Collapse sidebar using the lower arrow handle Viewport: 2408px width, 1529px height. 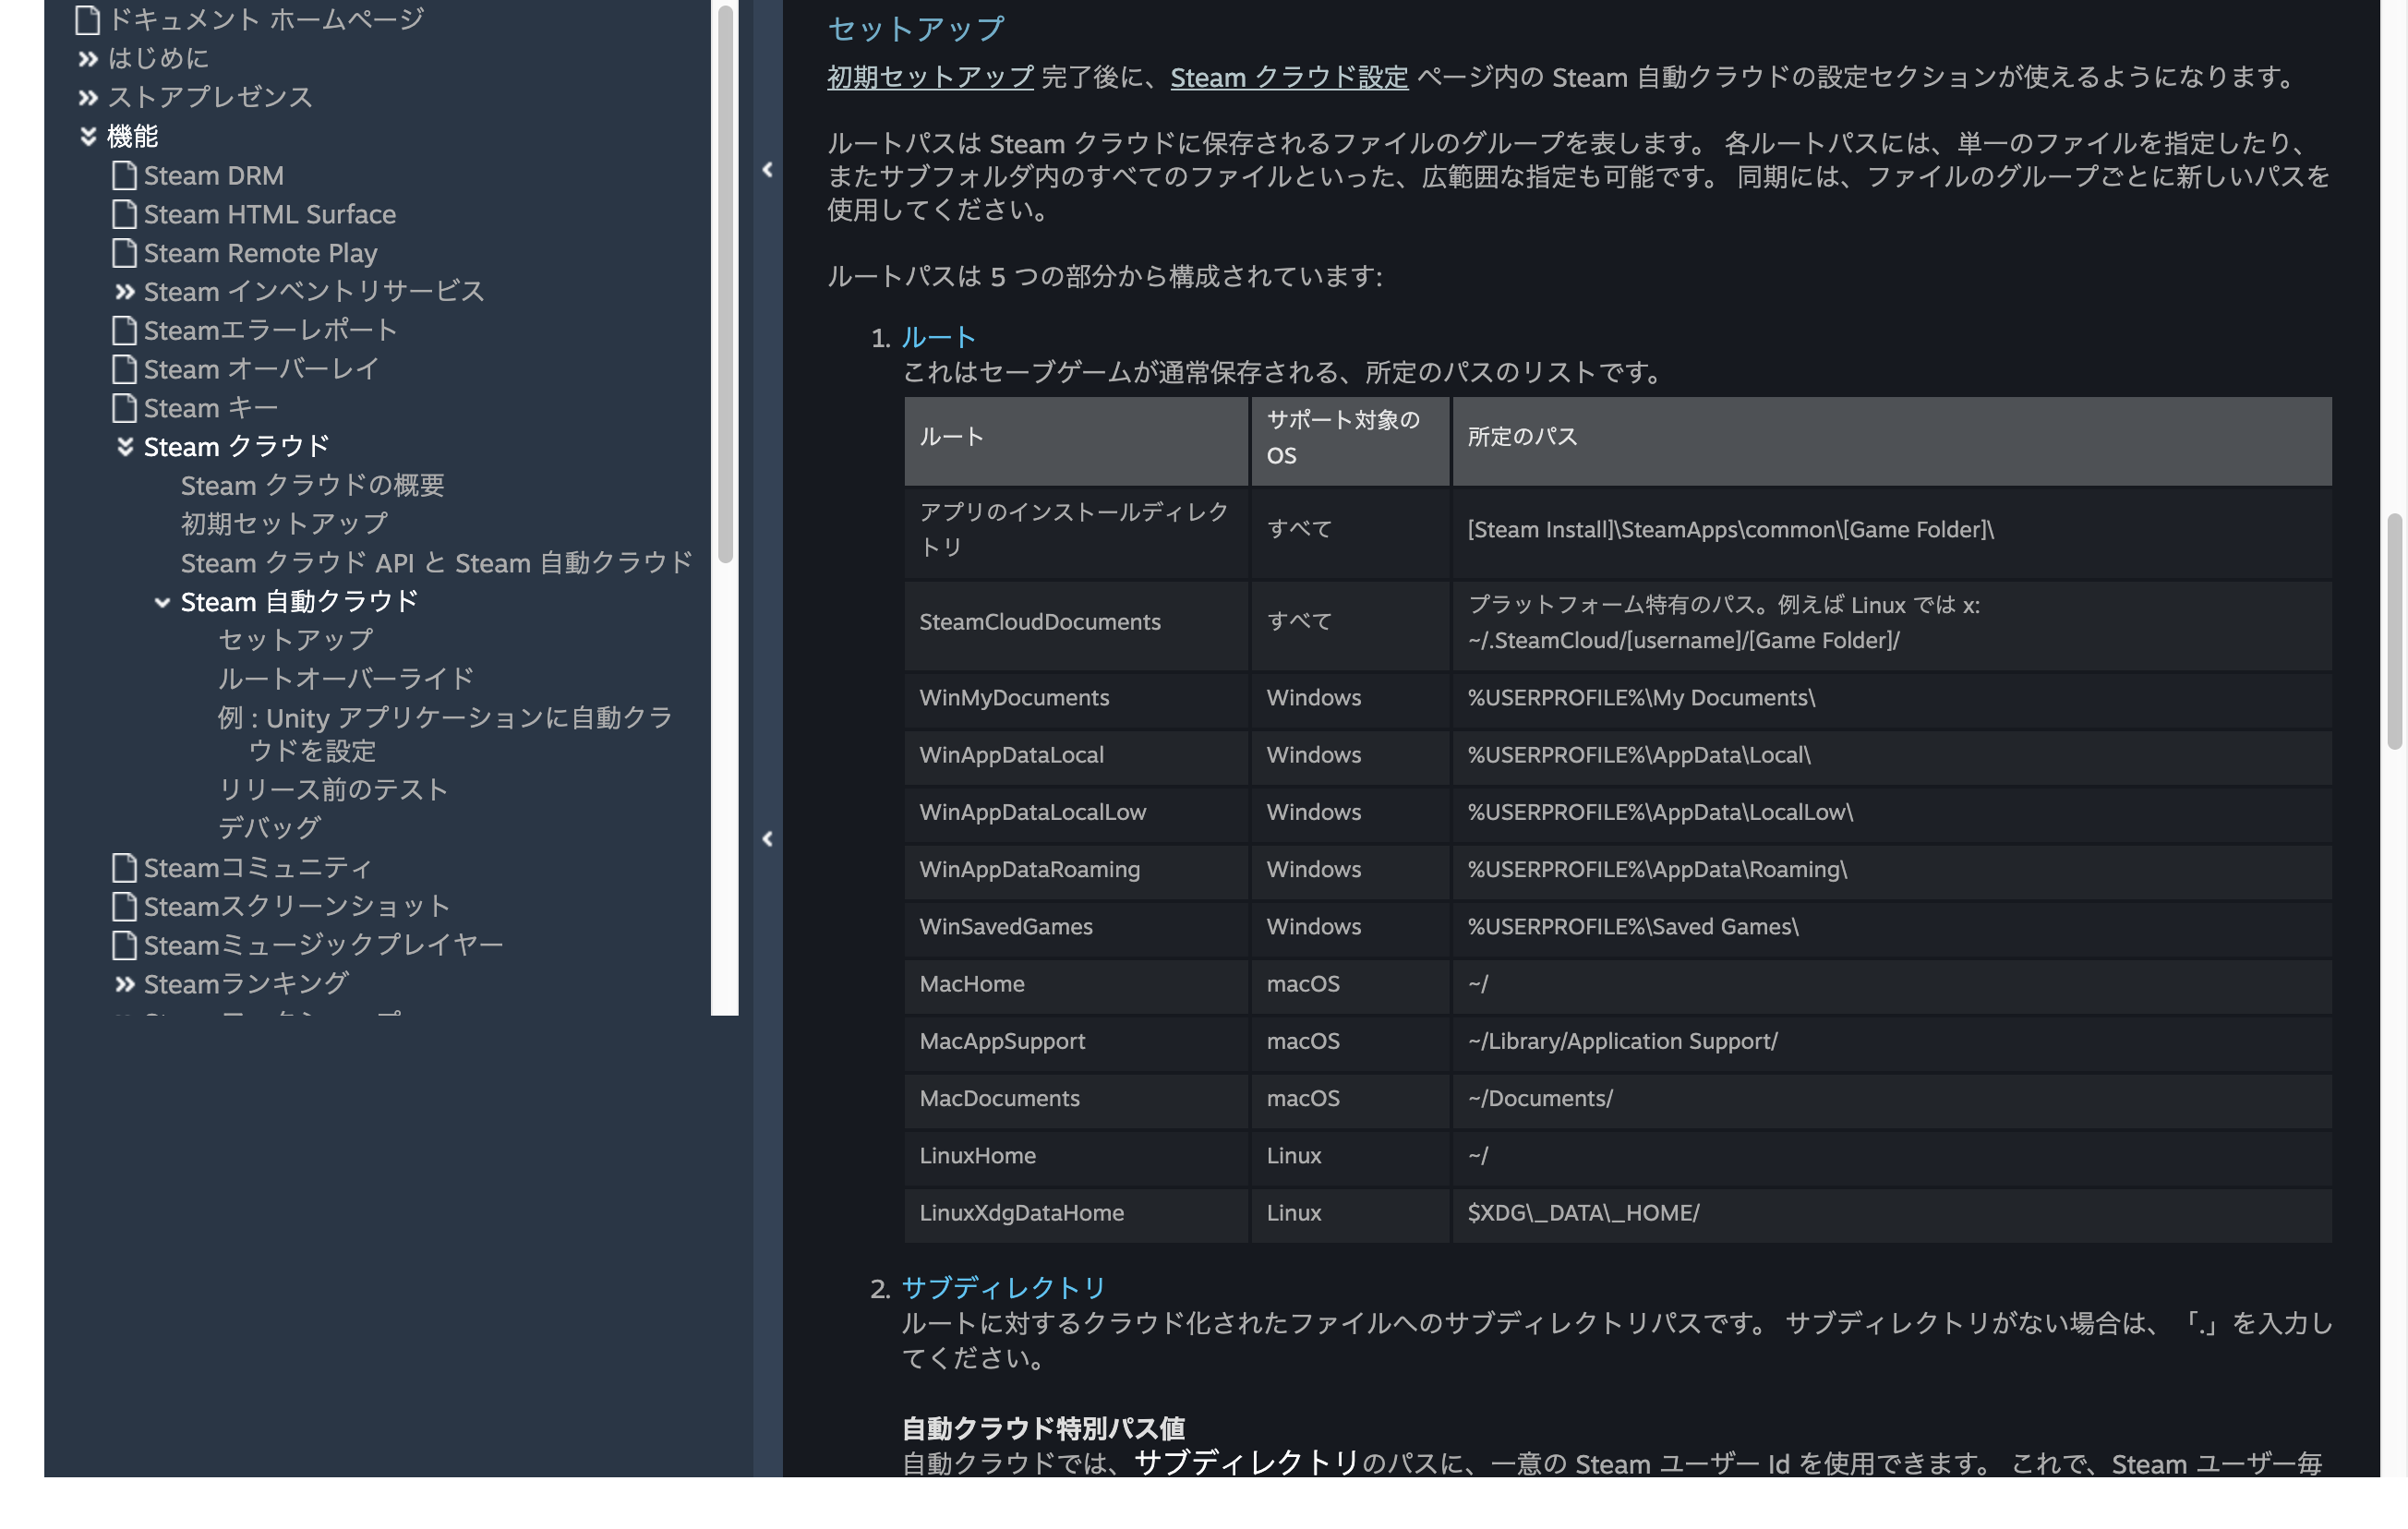[x=767, y=839]
